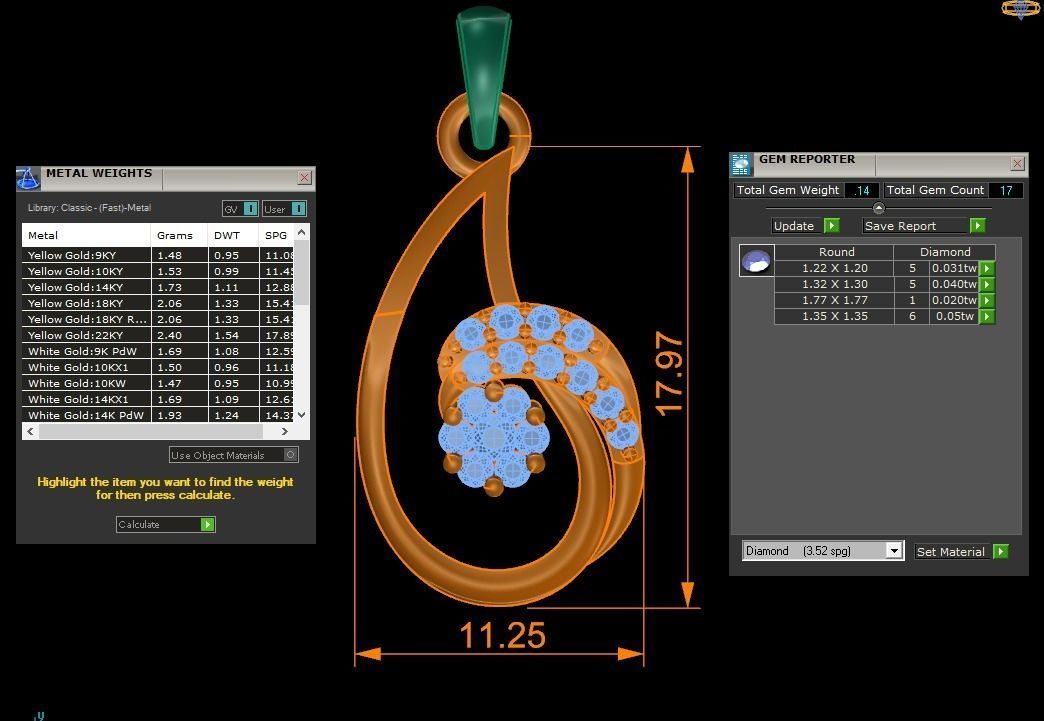
Task: Select the Yellow Gold:18KY row
Action: [158, 303]
